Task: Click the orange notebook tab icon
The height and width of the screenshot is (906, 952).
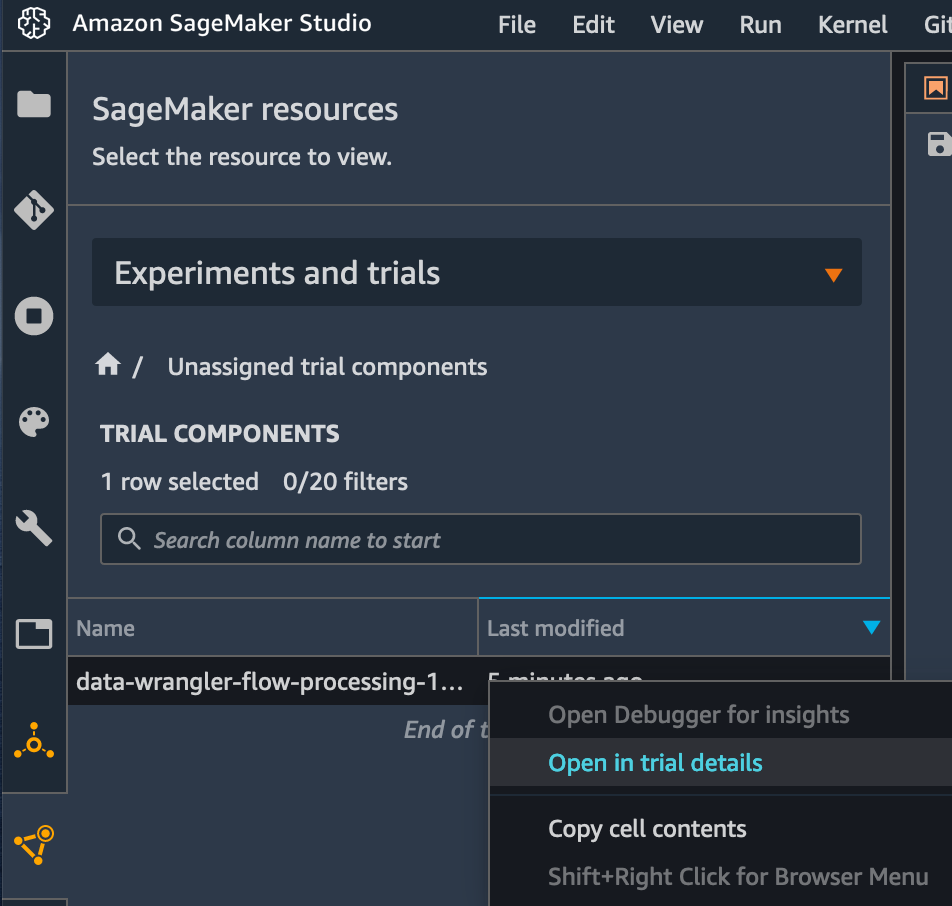Action: pyautogui.click(x=936, y=87)
